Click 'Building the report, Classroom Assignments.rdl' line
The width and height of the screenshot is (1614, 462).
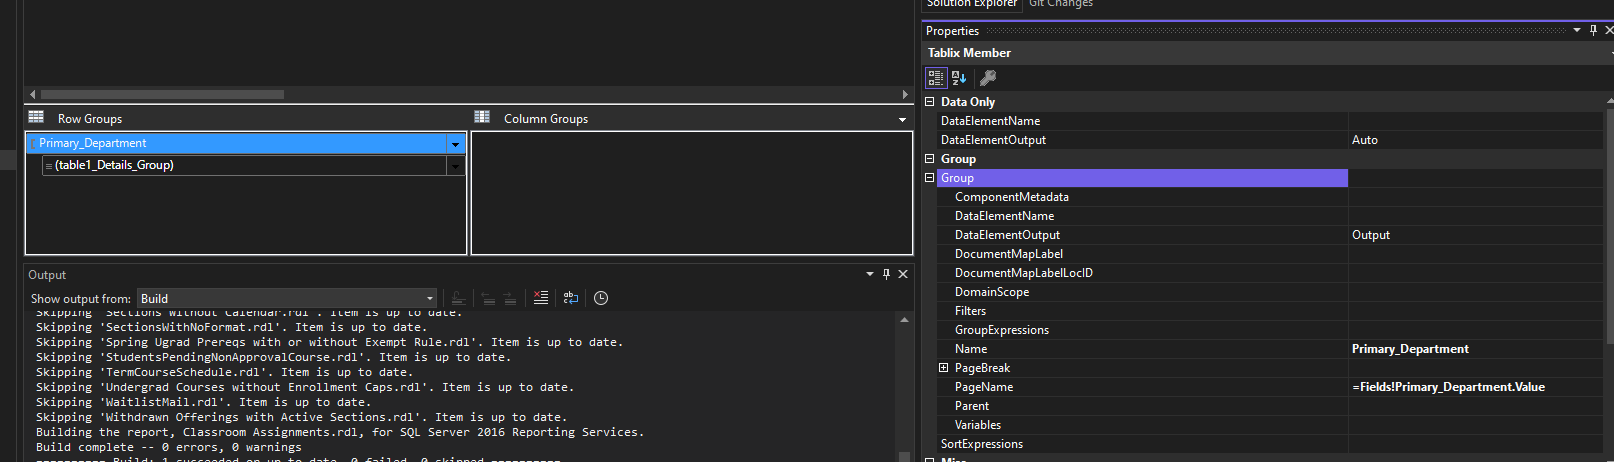point(340,432)
